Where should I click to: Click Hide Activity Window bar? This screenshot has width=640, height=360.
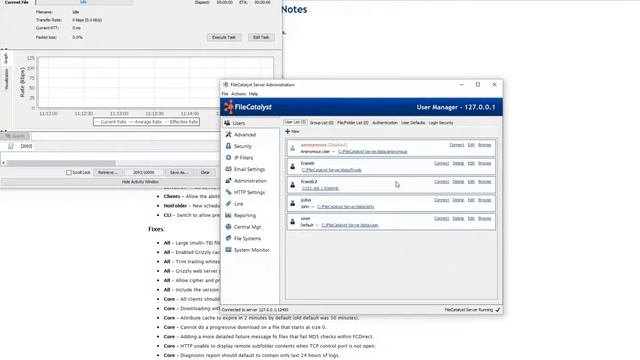140,182
